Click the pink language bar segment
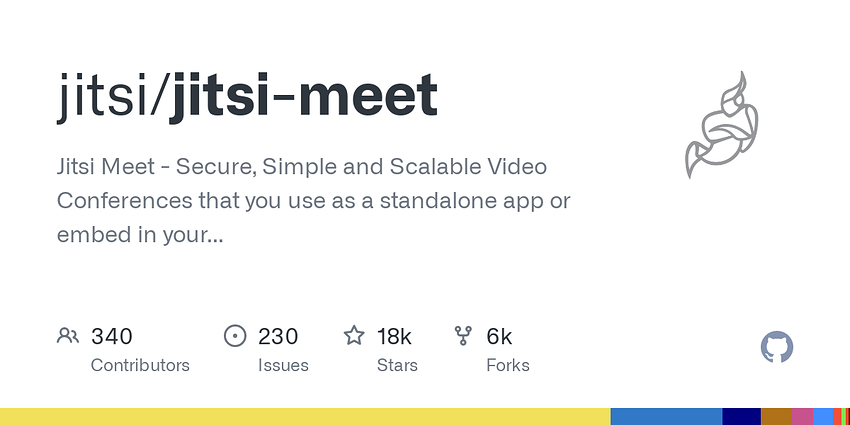Screen dimensions: 850x425 click(802, 416)
